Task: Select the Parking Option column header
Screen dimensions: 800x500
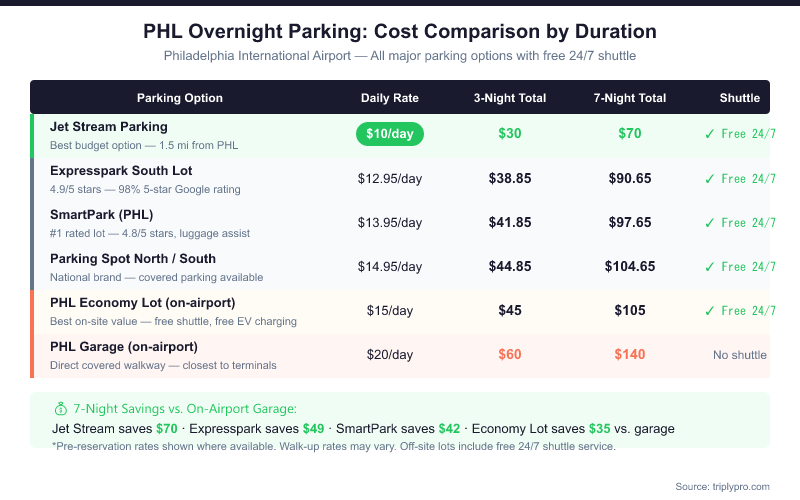Action: coord(180,98)
